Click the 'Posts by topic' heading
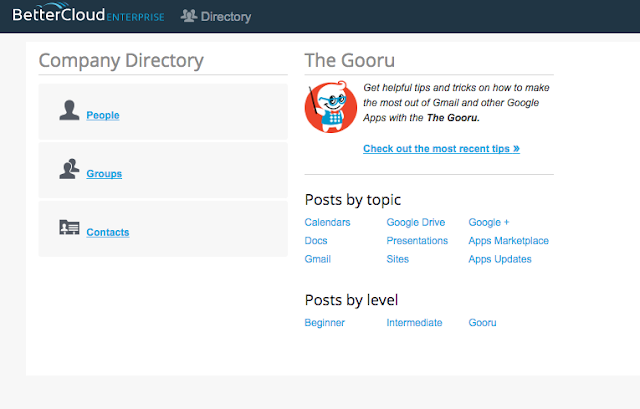Viewport: 640px width, 409px height. click(353, 200)
